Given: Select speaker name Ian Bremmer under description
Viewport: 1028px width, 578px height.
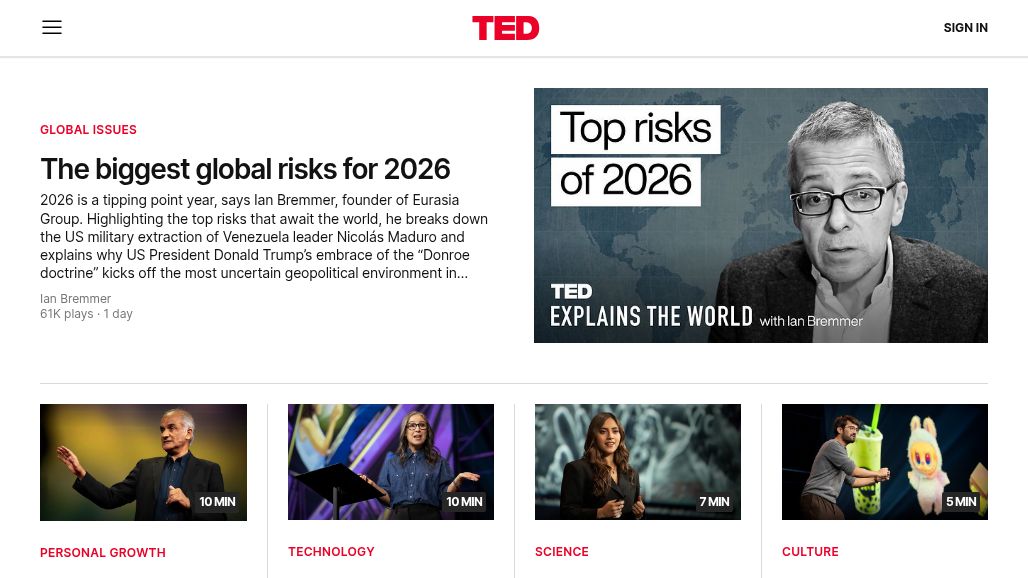Looking at the screenshot, I should [x=75, y=299].
